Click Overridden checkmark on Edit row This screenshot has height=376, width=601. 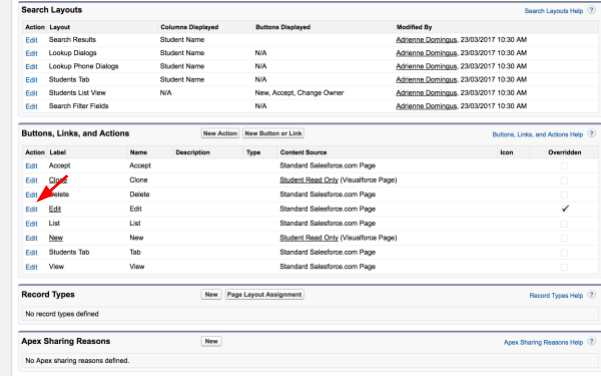[x=565, y=209]
